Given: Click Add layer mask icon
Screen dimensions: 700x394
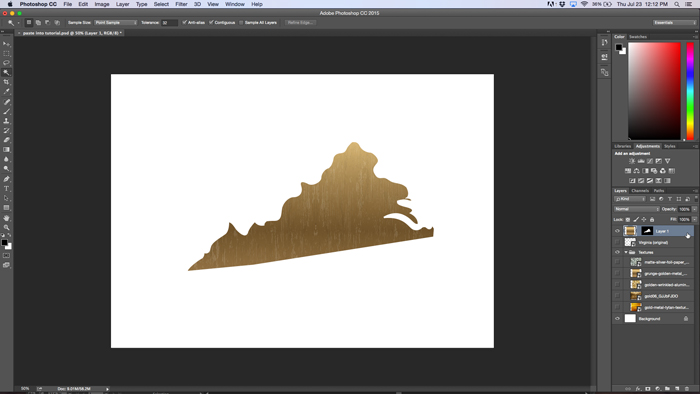Looking at the screenshot, I should click(648, 389).
